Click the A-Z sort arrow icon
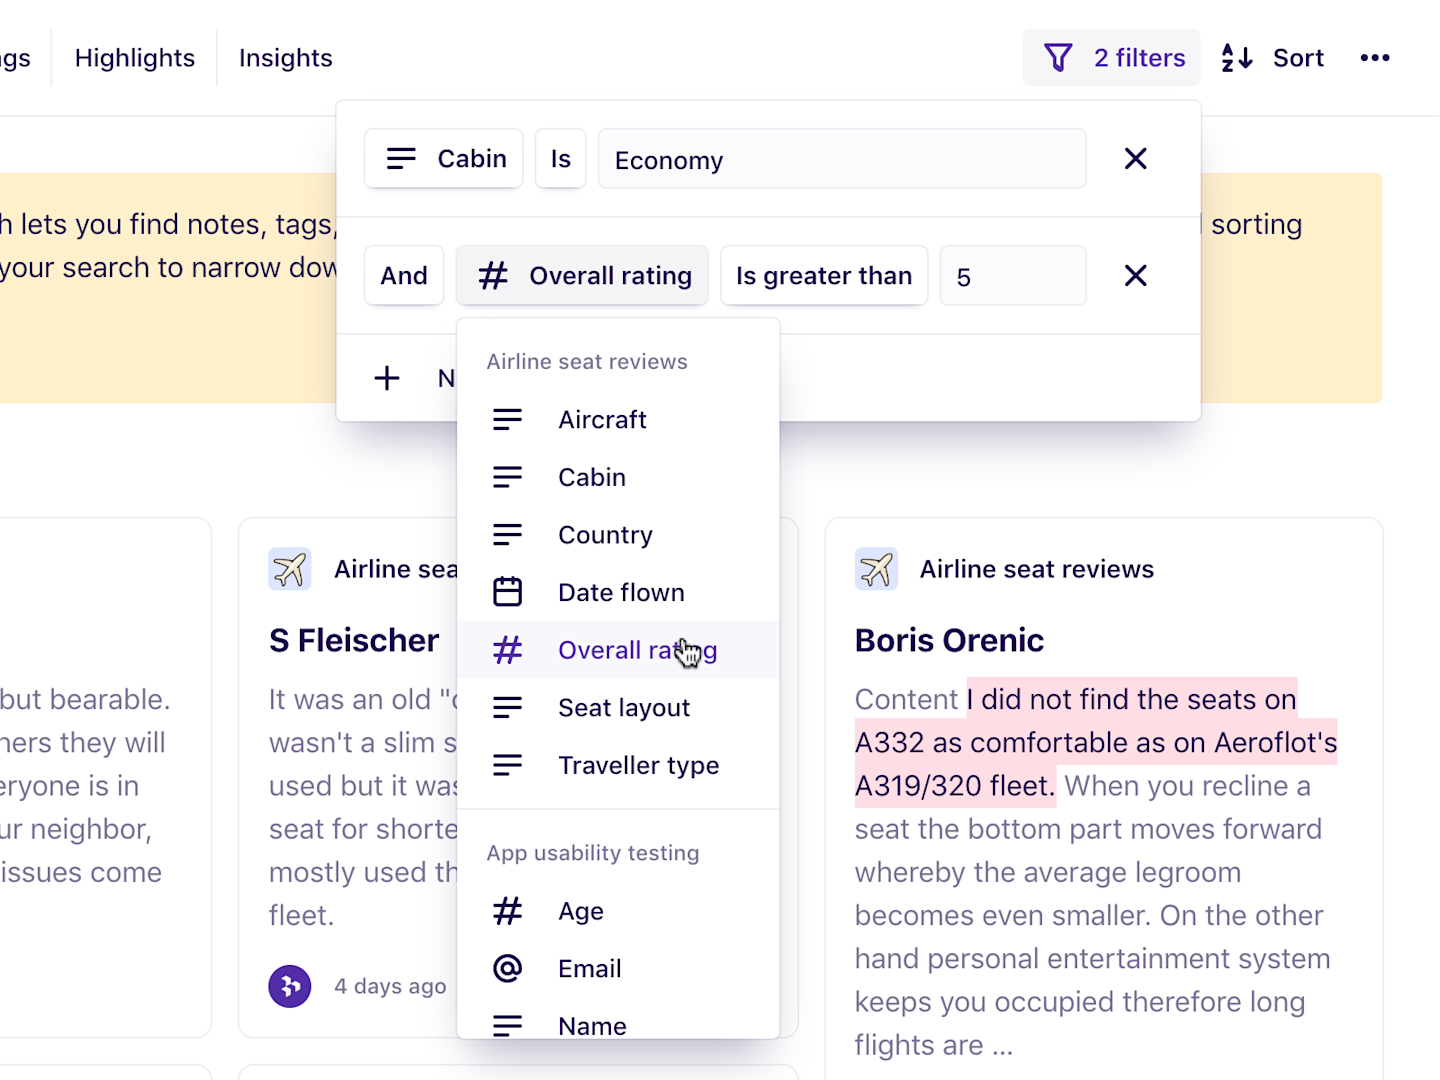The image size is (1440, 1080). pyautogui.click(x=1237, y=58)
